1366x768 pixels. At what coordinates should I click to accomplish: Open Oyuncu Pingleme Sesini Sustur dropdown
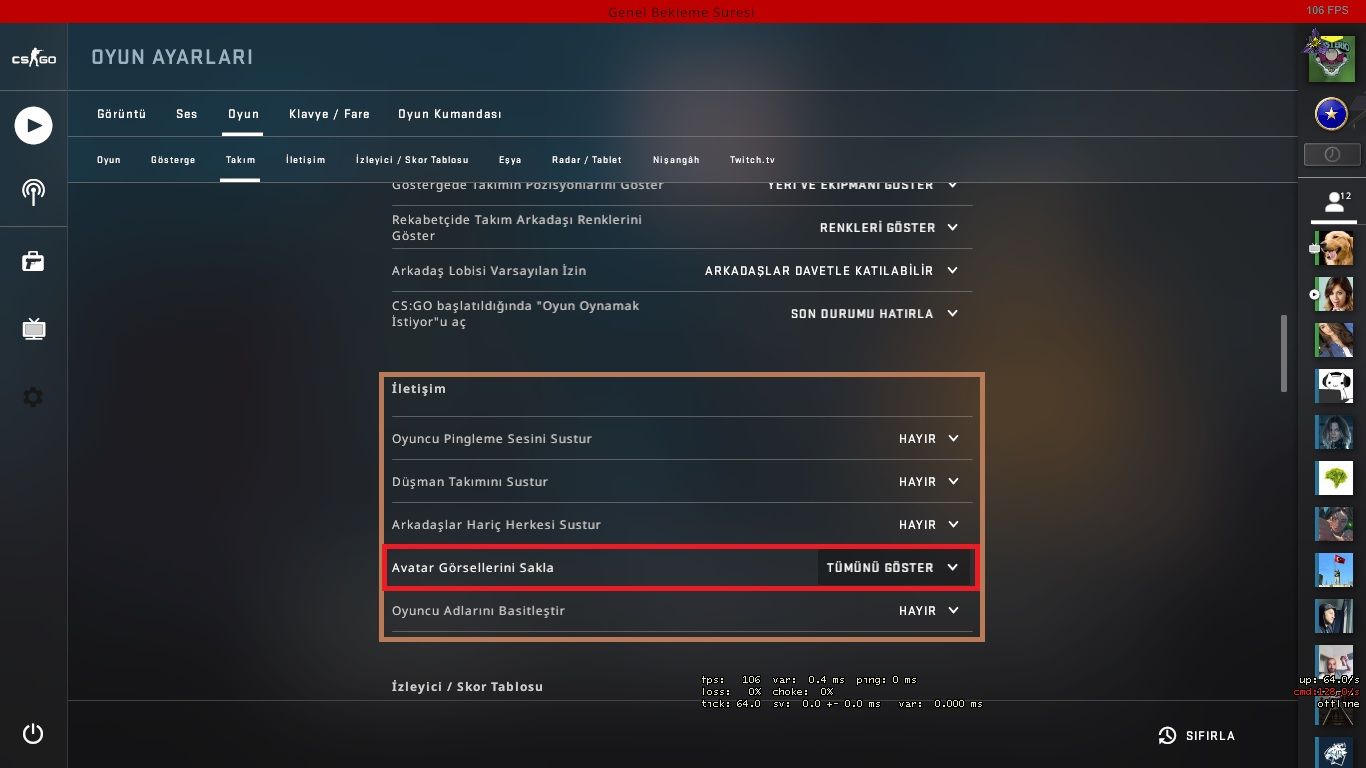point(929,439)
